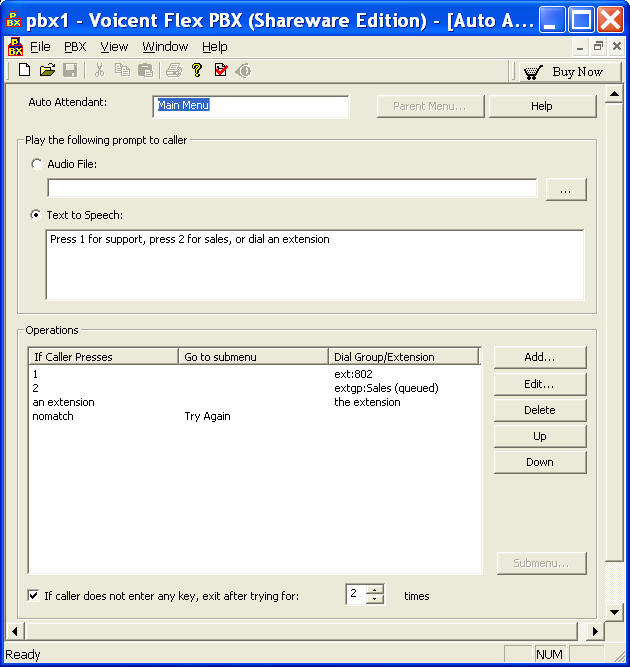Increase the retry times spinner value

375,590
